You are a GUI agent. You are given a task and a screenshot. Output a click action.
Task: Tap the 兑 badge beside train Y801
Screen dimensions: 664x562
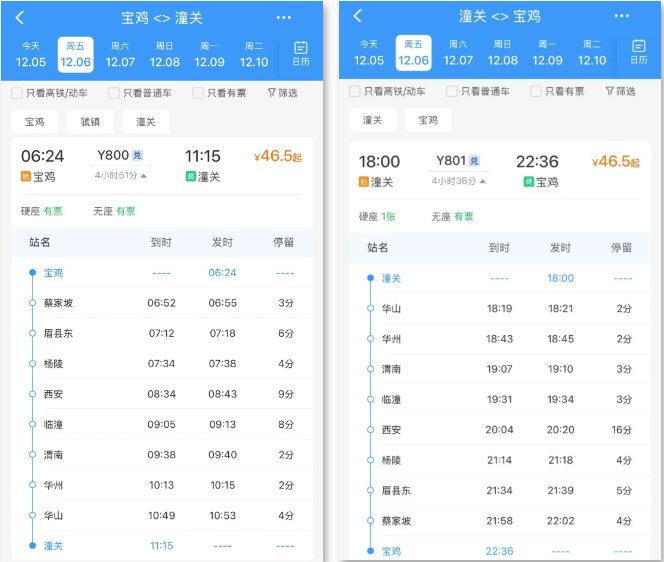(474, 161)
